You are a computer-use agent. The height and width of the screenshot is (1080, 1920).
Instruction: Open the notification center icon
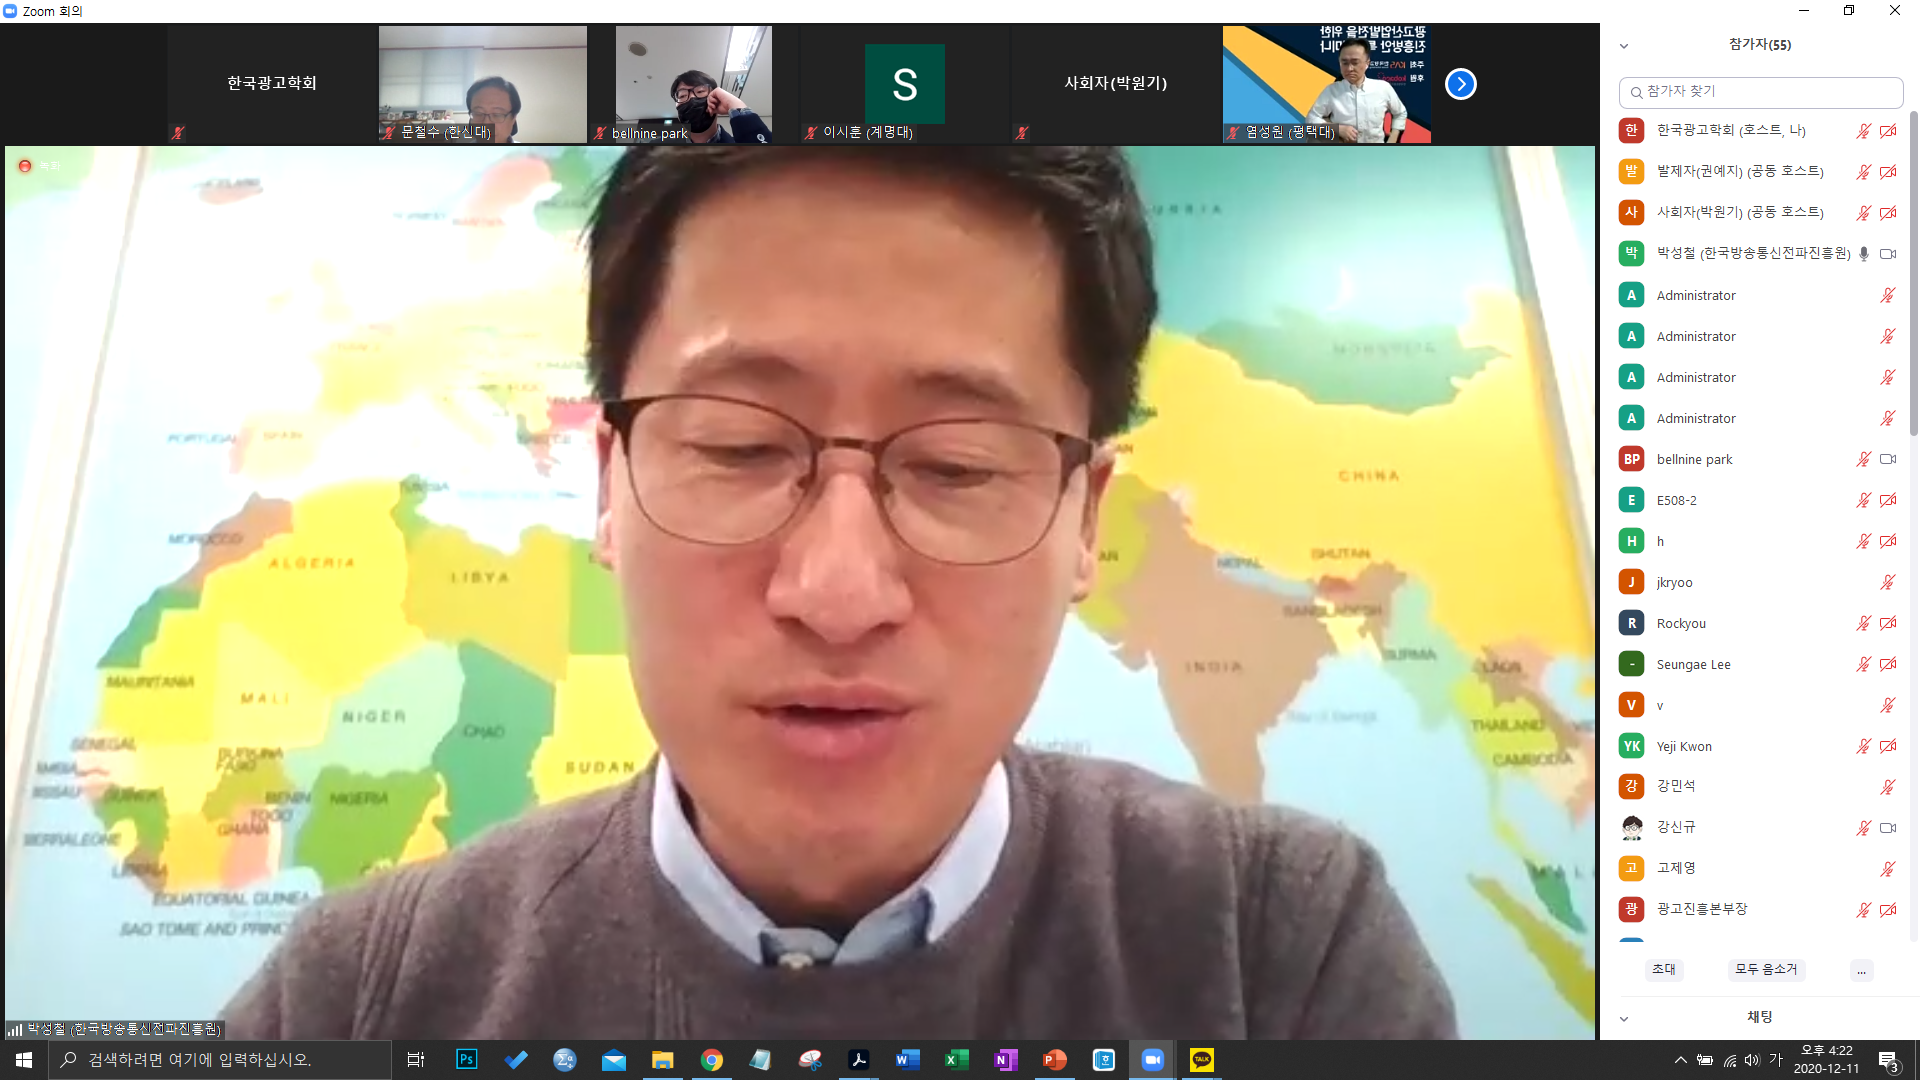pyautogui.click(x=1888, y=1061)
